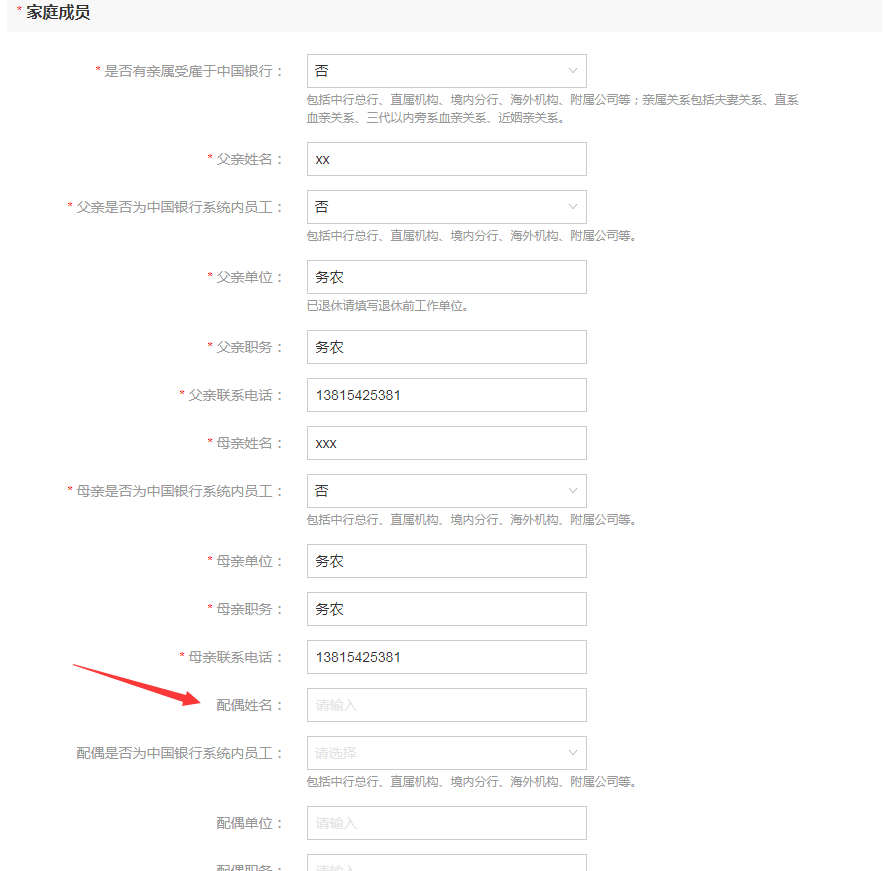Focus the 父亲单位 text box

(446, 277)
